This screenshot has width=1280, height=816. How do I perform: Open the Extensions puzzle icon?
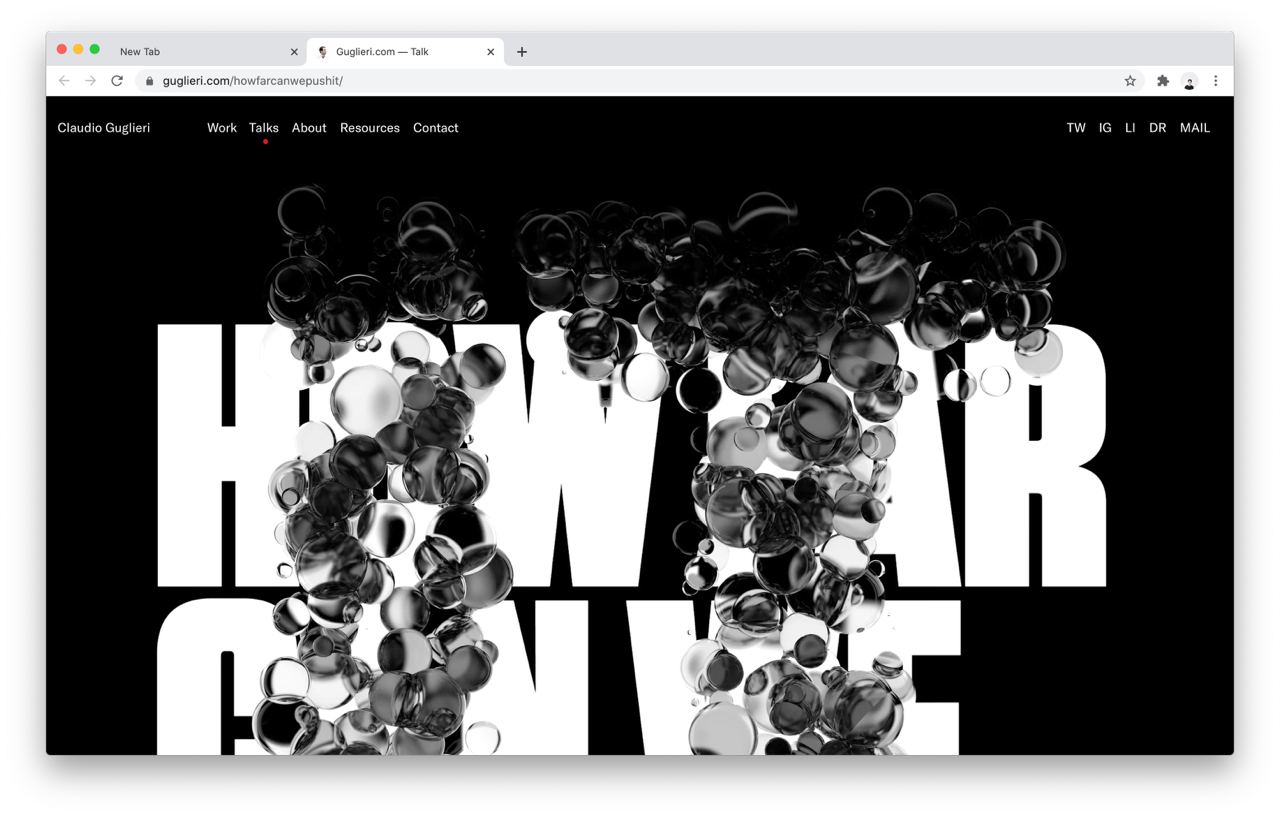point(1163,81)
